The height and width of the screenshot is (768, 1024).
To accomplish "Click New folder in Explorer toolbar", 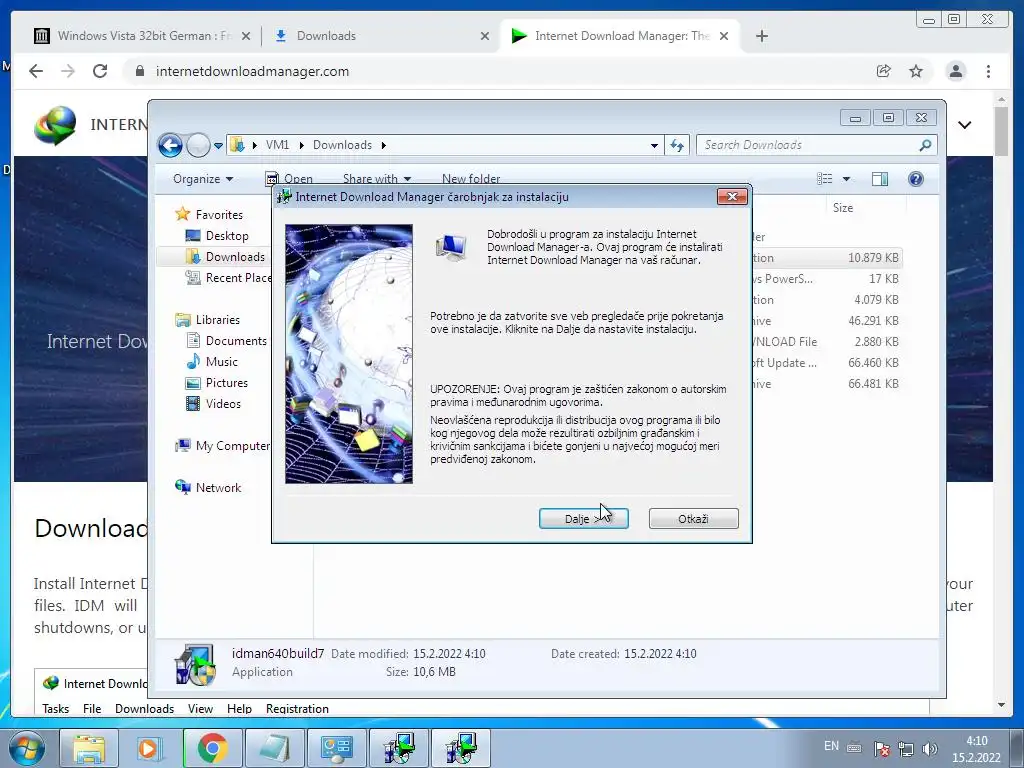I will 471,179.
